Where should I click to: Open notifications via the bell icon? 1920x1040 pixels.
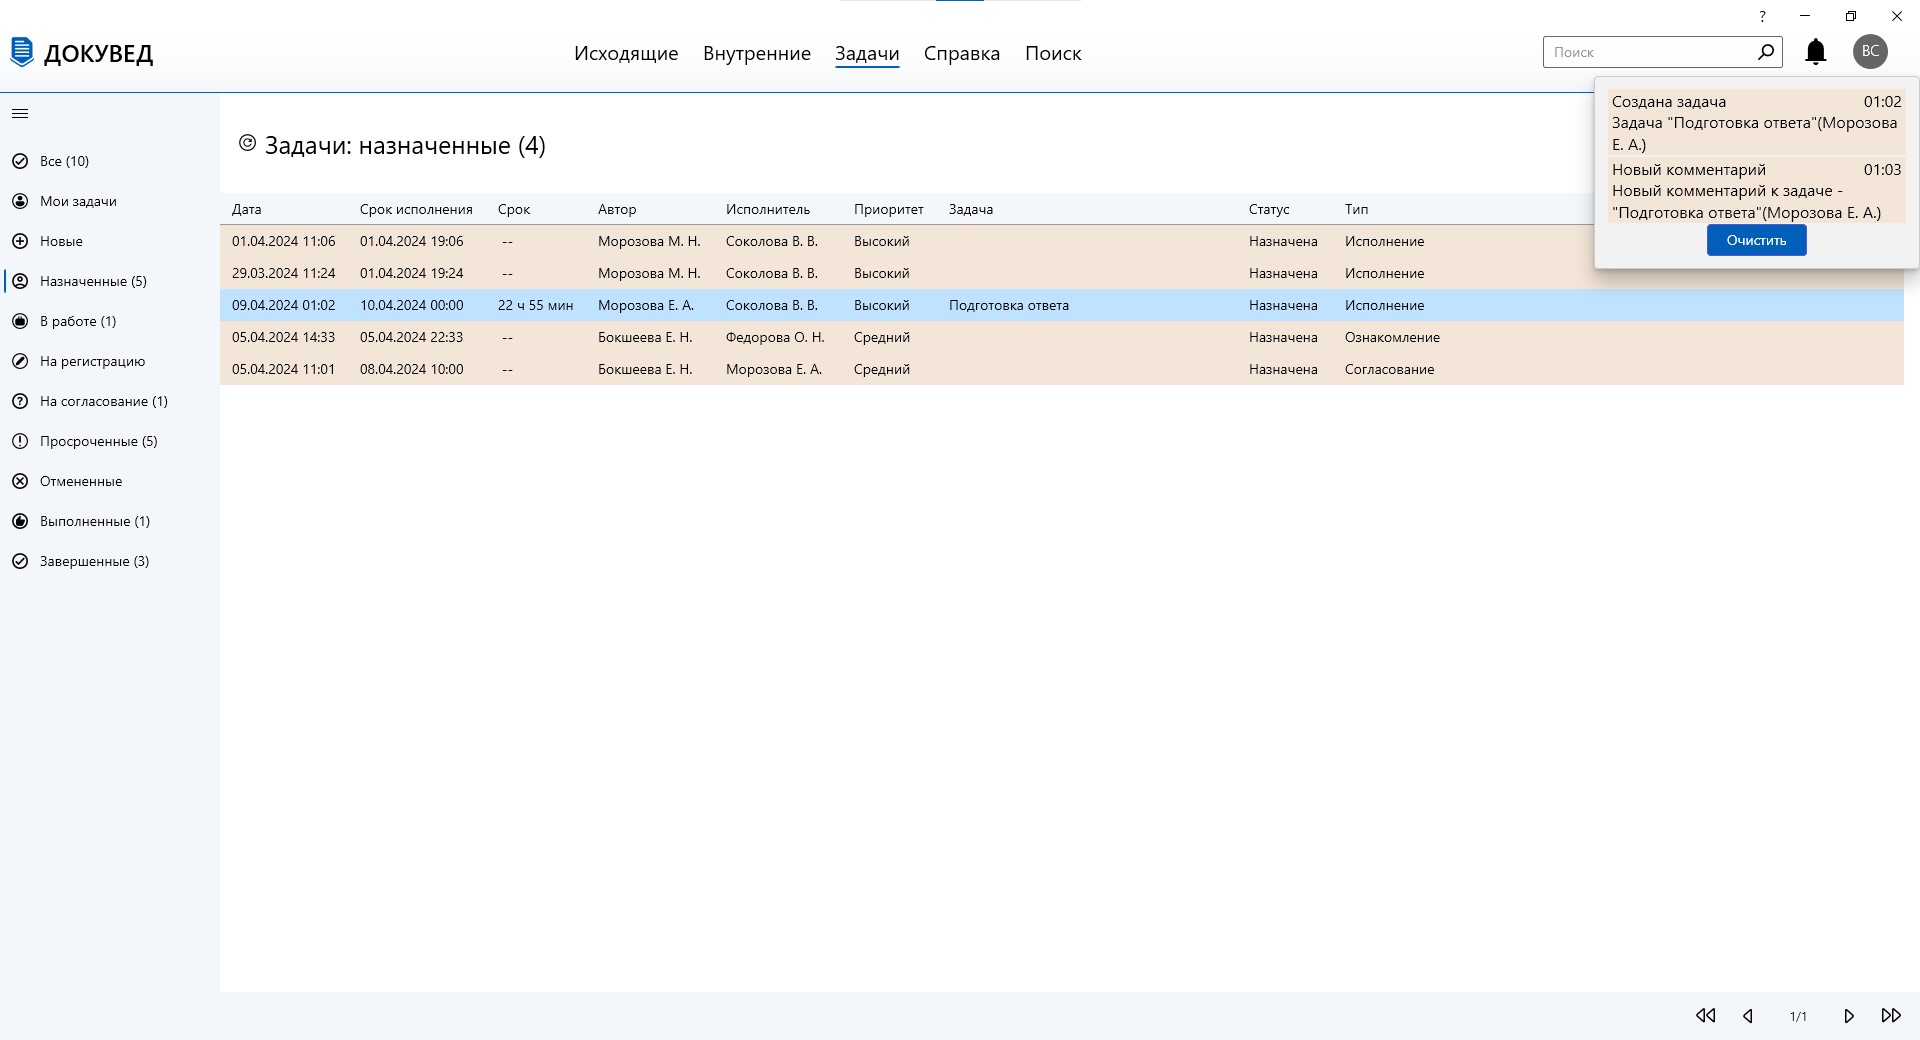coord(1816,52)
